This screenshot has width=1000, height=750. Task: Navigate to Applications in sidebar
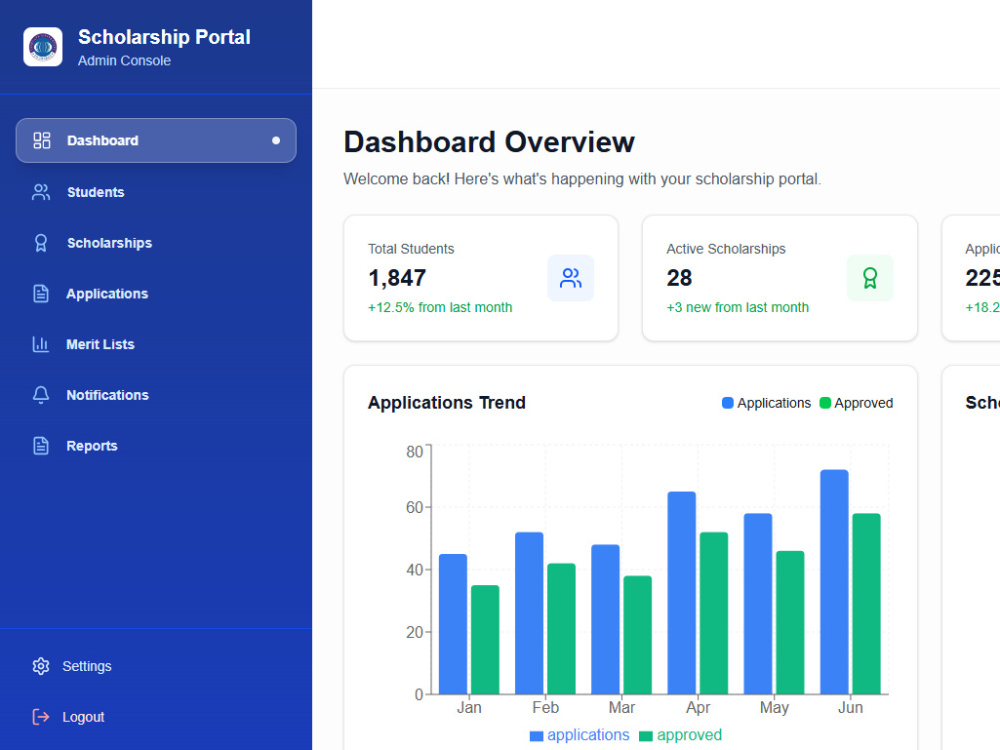pyautogui.click(x=156, y=293)
